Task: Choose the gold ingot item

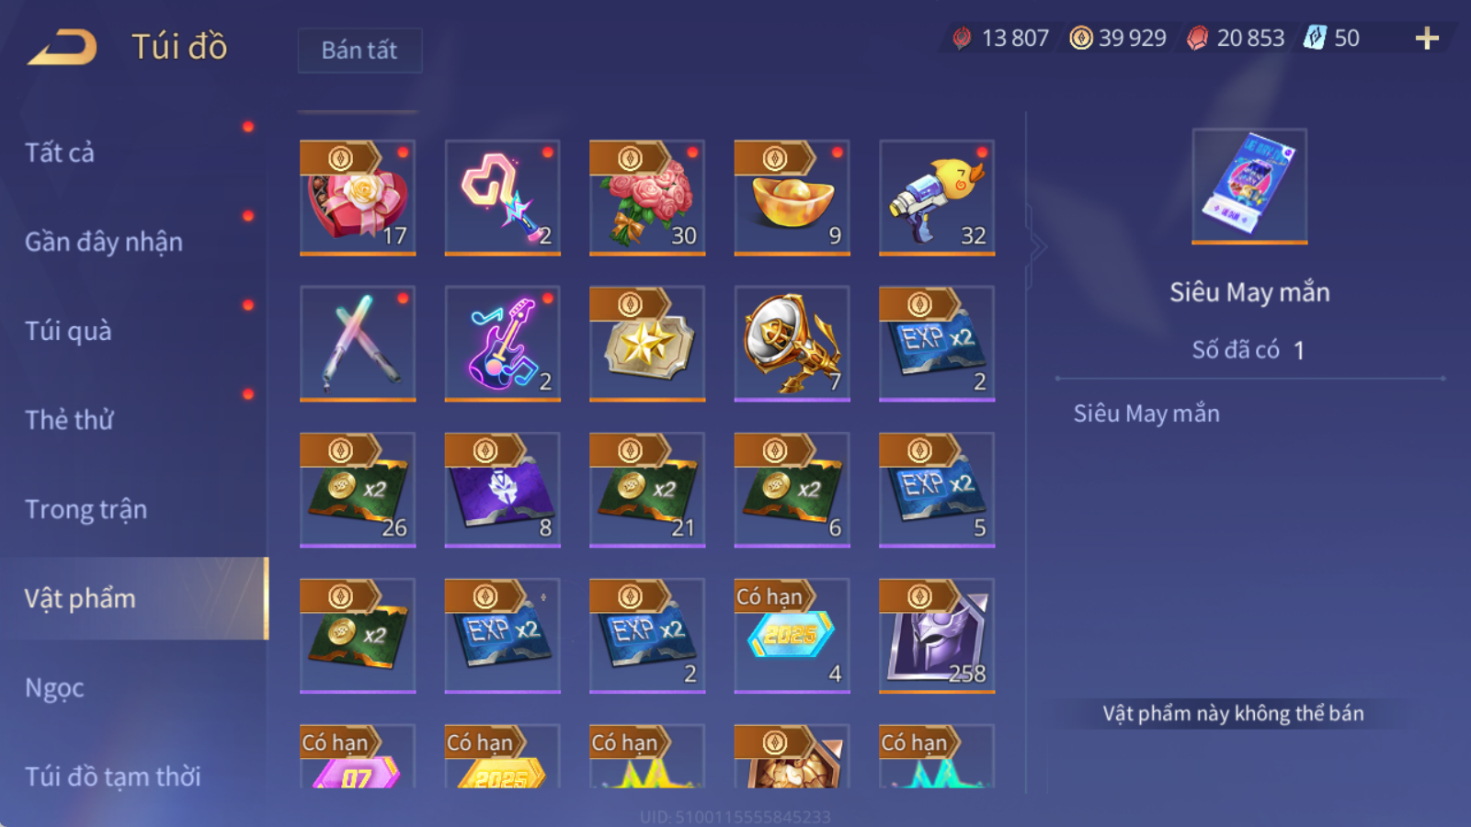Action: tap(792, 197)
